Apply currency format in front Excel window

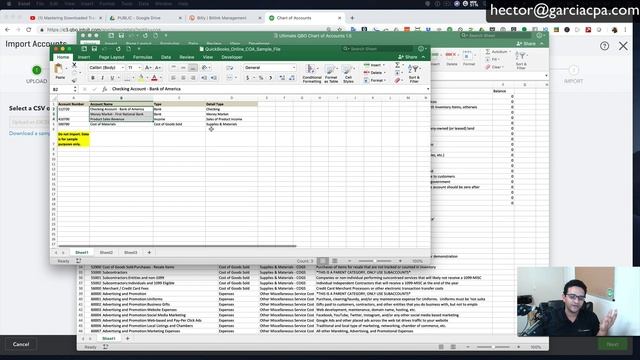point(247,78)
